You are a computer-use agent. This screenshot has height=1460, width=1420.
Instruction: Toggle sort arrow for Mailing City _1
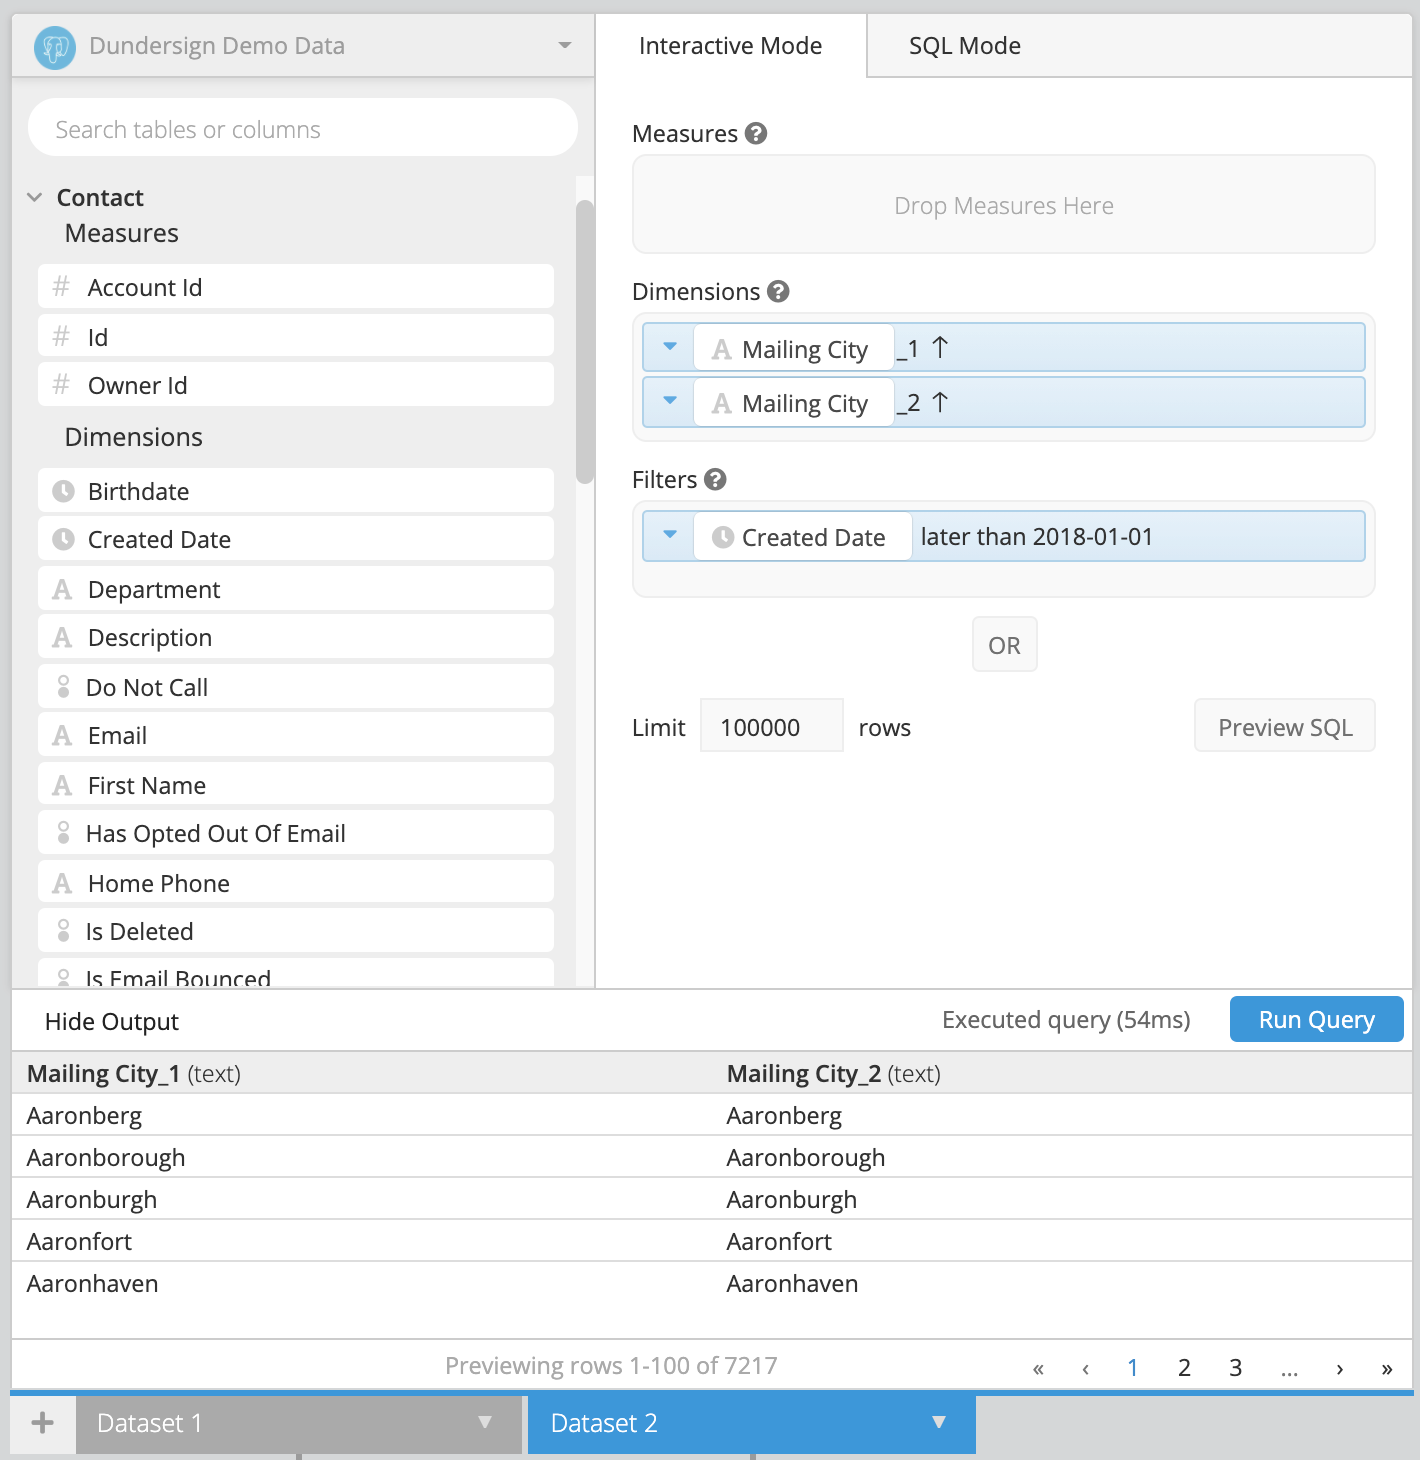tap(940, 348)
